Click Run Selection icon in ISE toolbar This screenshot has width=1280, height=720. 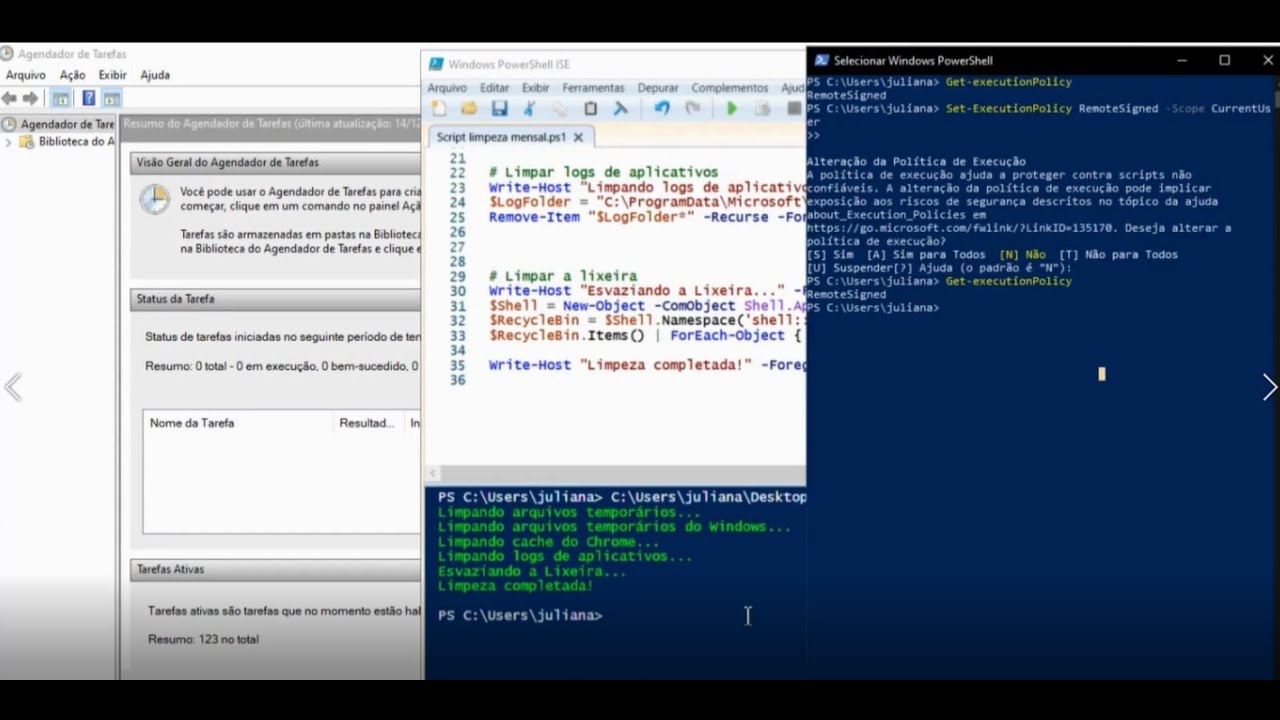click(763, 108)
